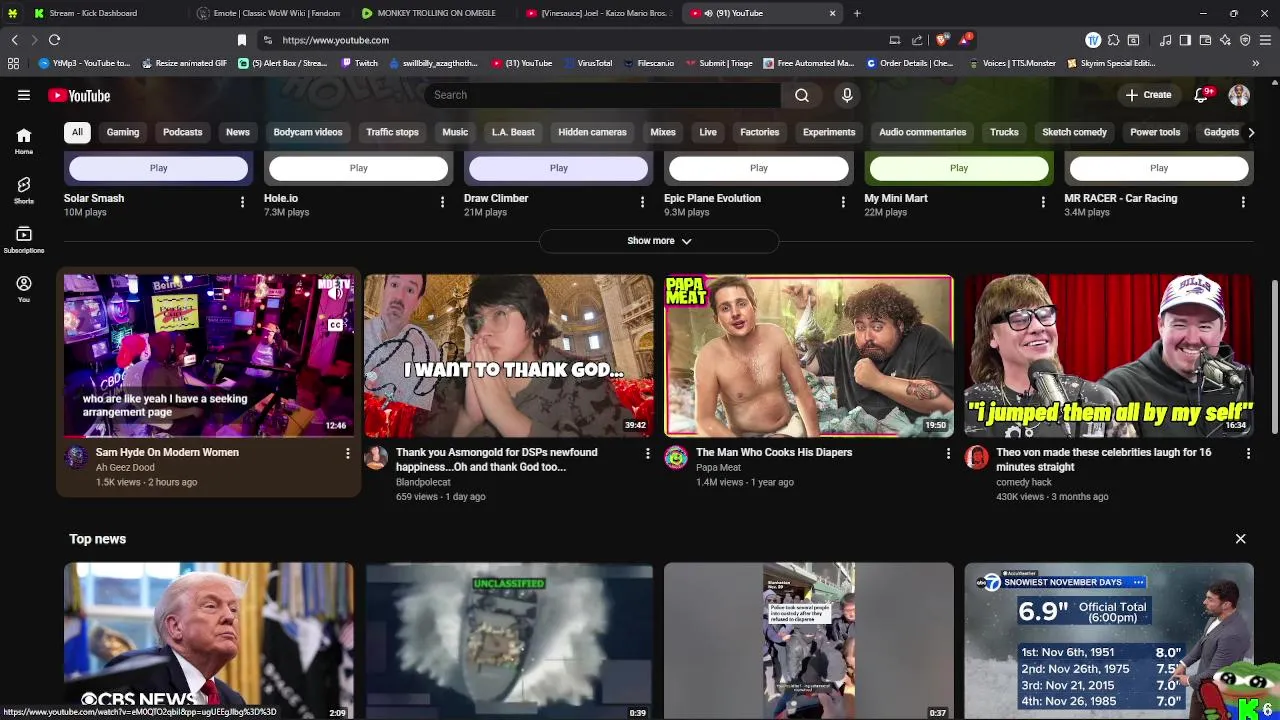This screenshot has width=1280, height=720.
Task: Open the Brave Shields lion icon
Action: pyautogui.click(x=941, y=40)
